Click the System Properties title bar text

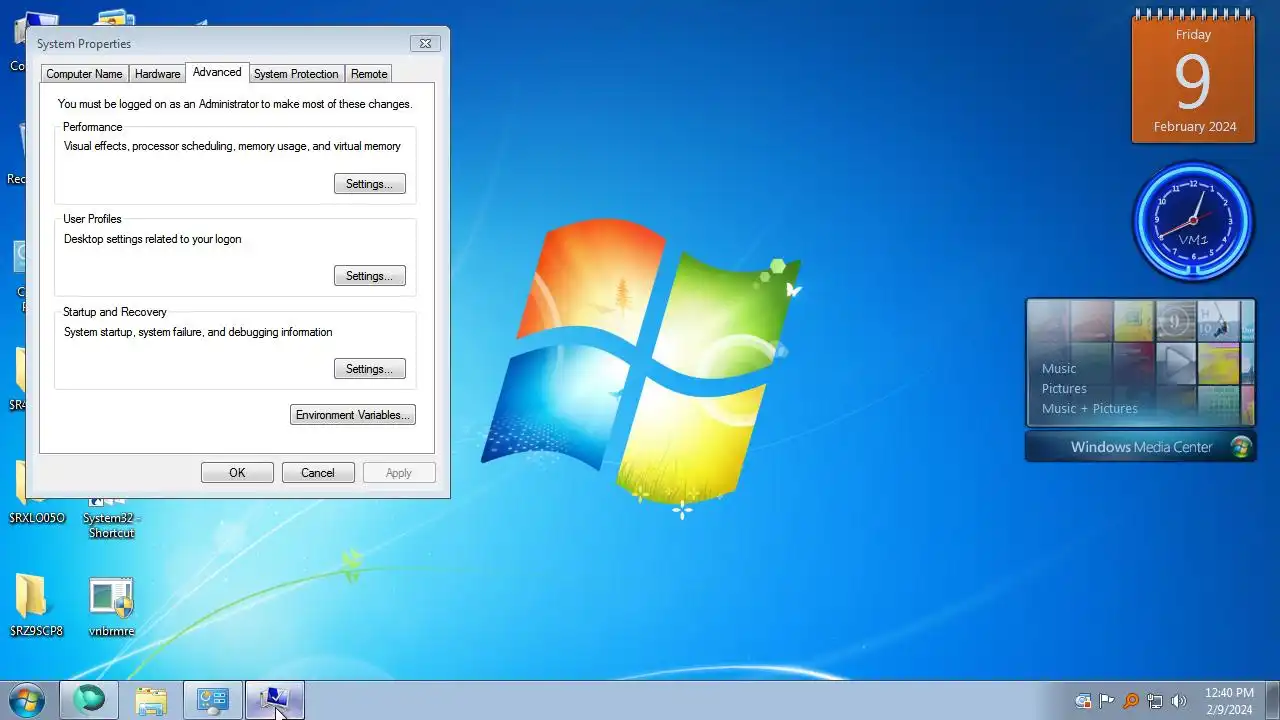click(x=84, y=44)
